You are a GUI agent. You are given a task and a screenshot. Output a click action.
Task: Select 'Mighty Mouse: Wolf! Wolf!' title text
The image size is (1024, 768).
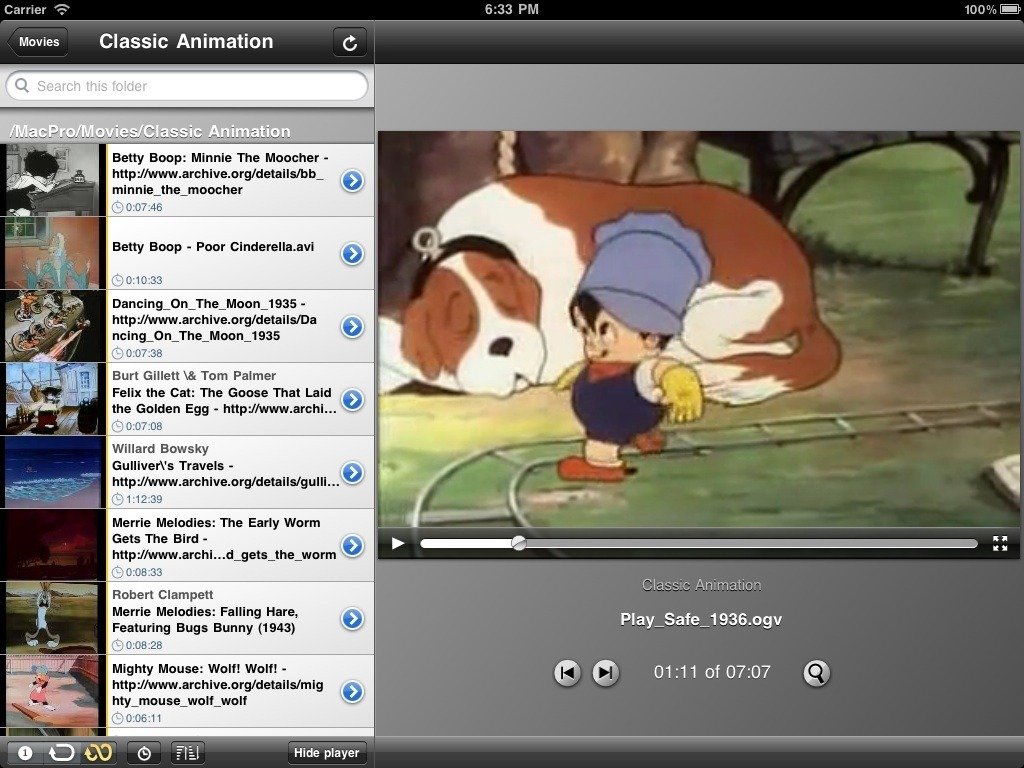[x=218, y=684]
